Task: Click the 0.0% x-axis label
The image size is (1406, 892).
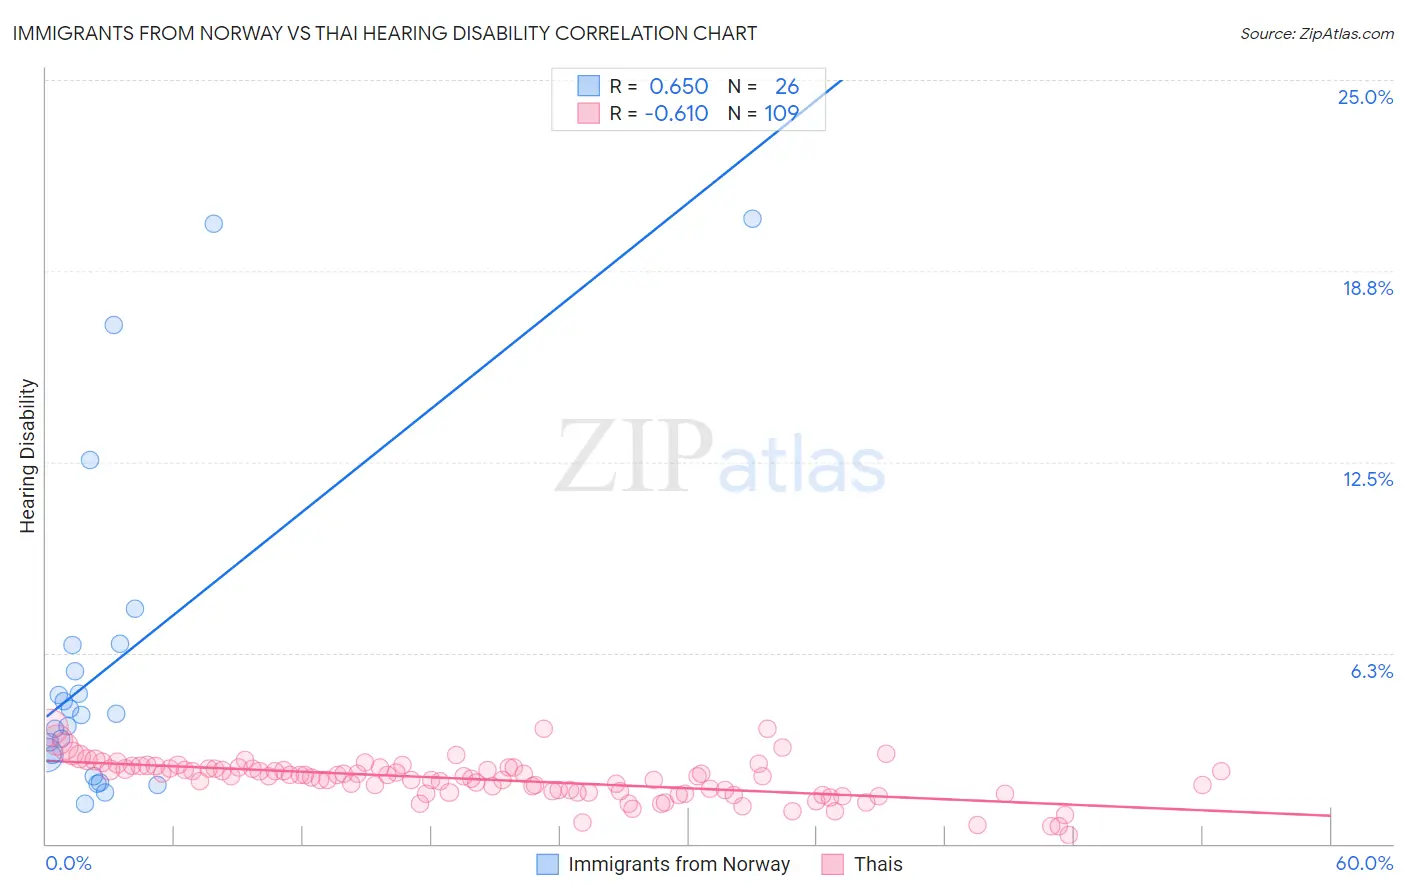Action: coord(68,863)
